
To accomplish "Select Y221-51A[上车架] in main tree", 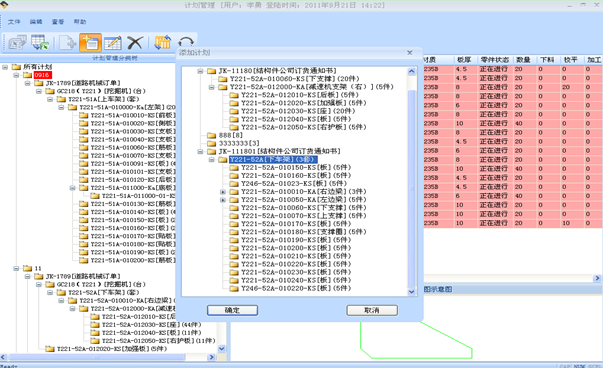I will coord(103,99).
